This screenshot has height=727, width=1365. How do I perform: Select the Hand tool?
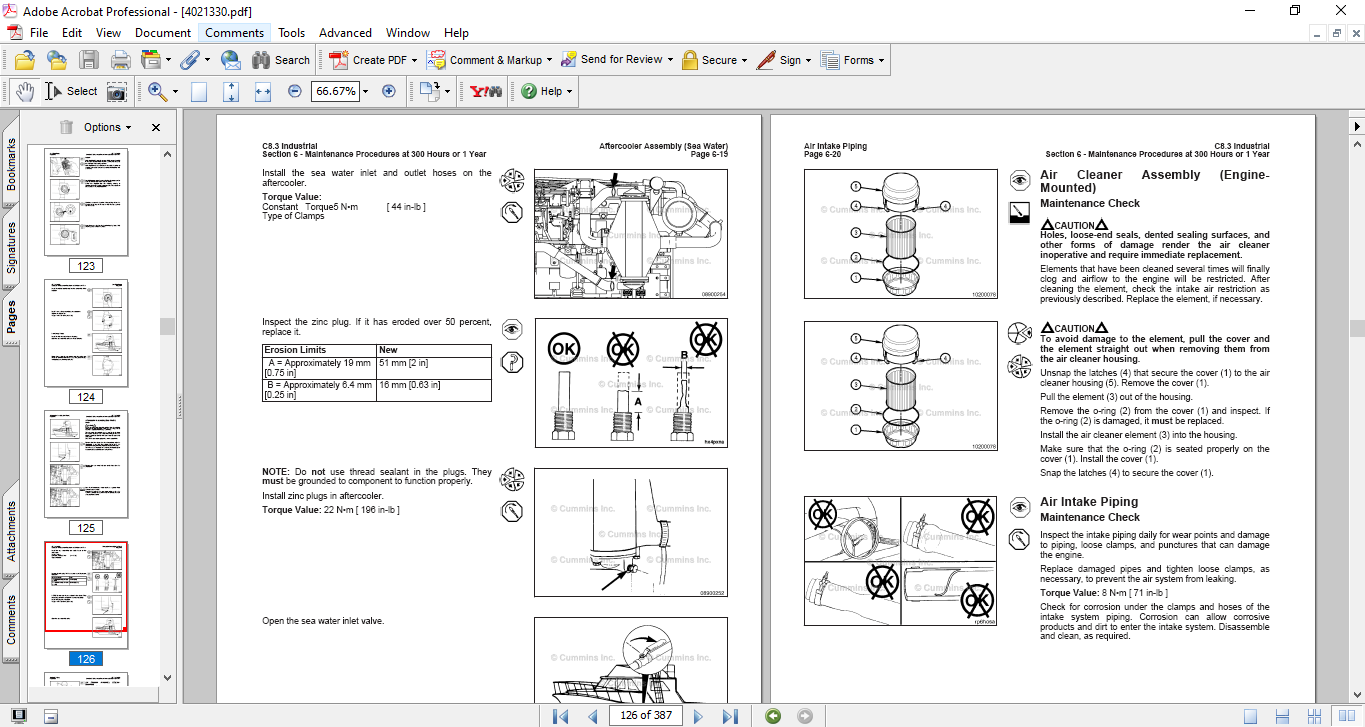(24, 91)
